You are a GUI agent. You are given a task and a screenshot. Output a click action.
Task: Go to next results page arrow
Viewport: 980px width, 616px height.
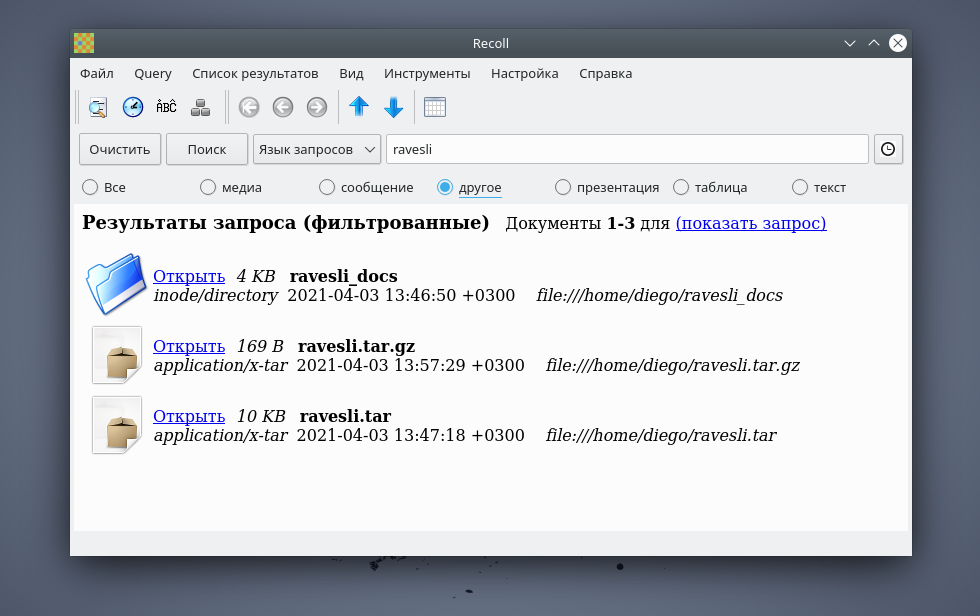pyautogui.click(x=317, y=107)
